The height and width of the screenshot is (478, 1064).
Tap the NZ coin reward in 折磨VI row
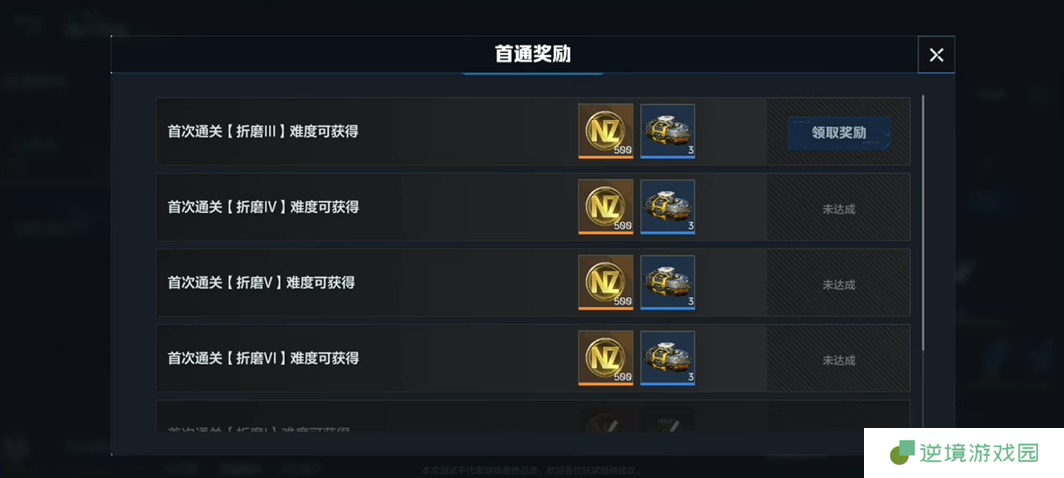605,358
